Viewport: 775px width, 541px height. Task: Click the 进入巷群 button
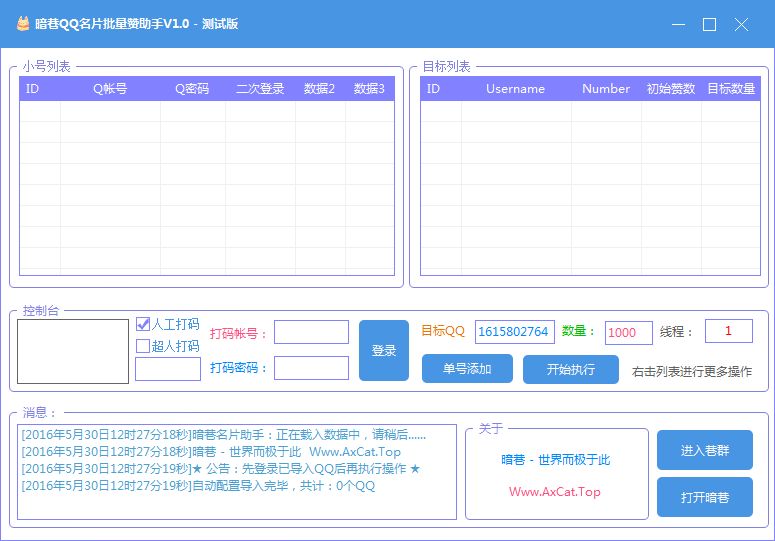705,450
